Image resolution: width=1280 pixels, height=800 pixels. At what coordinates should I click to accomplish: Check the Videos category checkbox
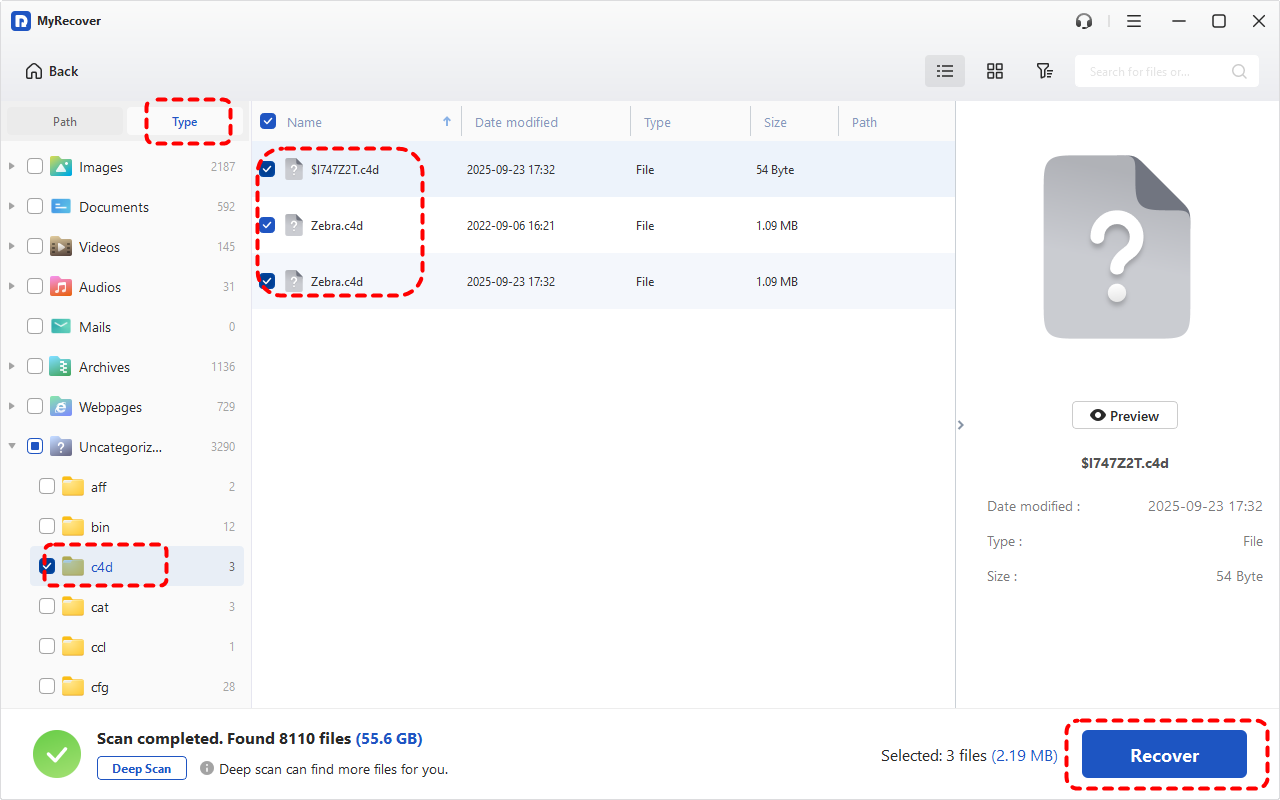pyautogui.click(x=35, y=247)
